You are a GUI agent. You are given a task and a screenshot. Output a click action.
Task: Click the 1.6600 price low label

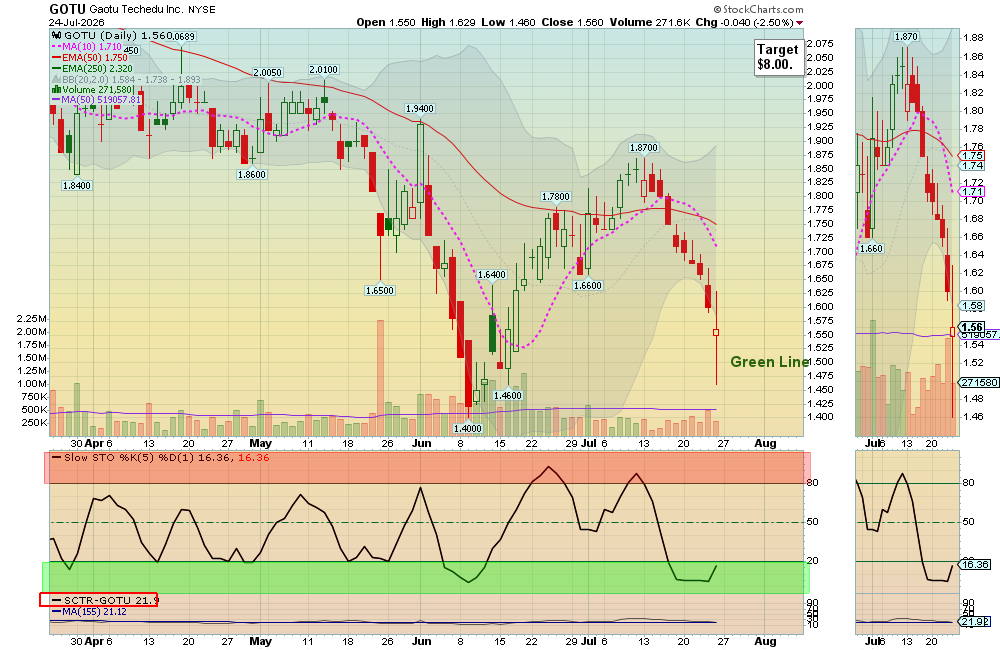587,285
